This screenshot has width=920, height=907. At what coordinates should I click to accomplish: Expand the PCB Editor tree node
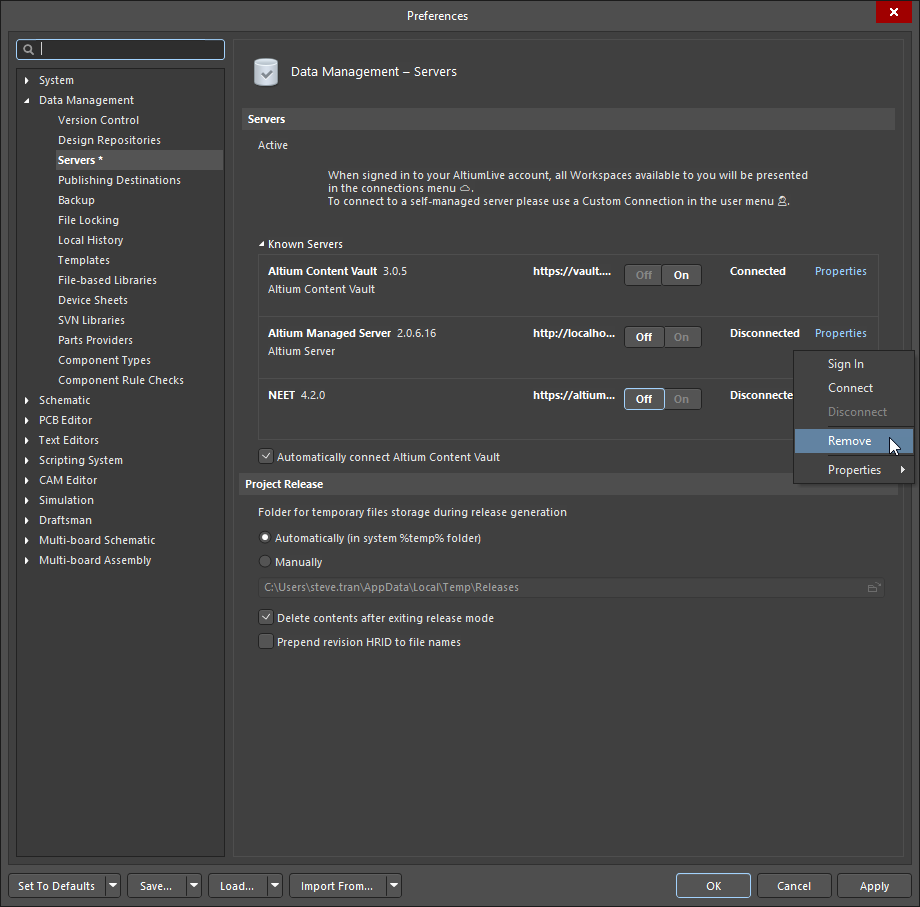pyautogui.click(x=26, y=420)
